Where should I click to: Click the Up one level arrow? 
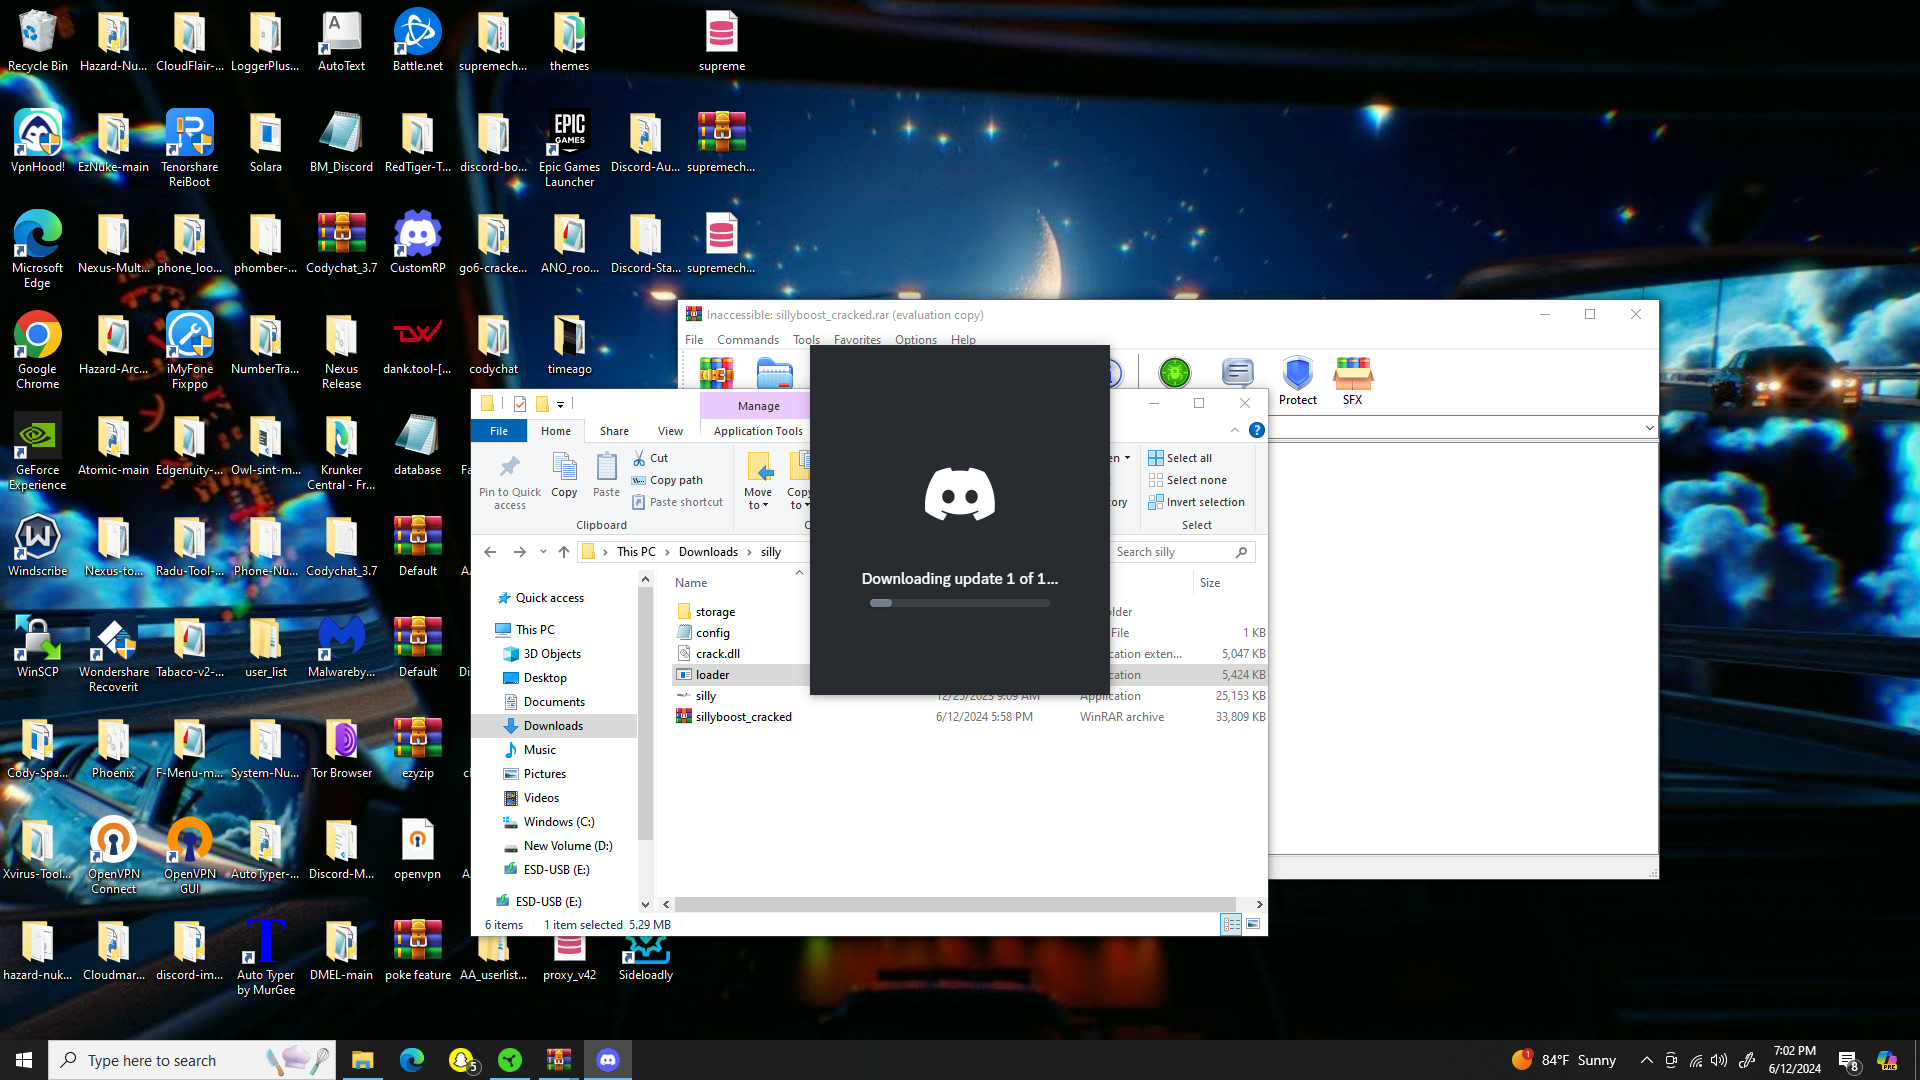coord(564,552)
